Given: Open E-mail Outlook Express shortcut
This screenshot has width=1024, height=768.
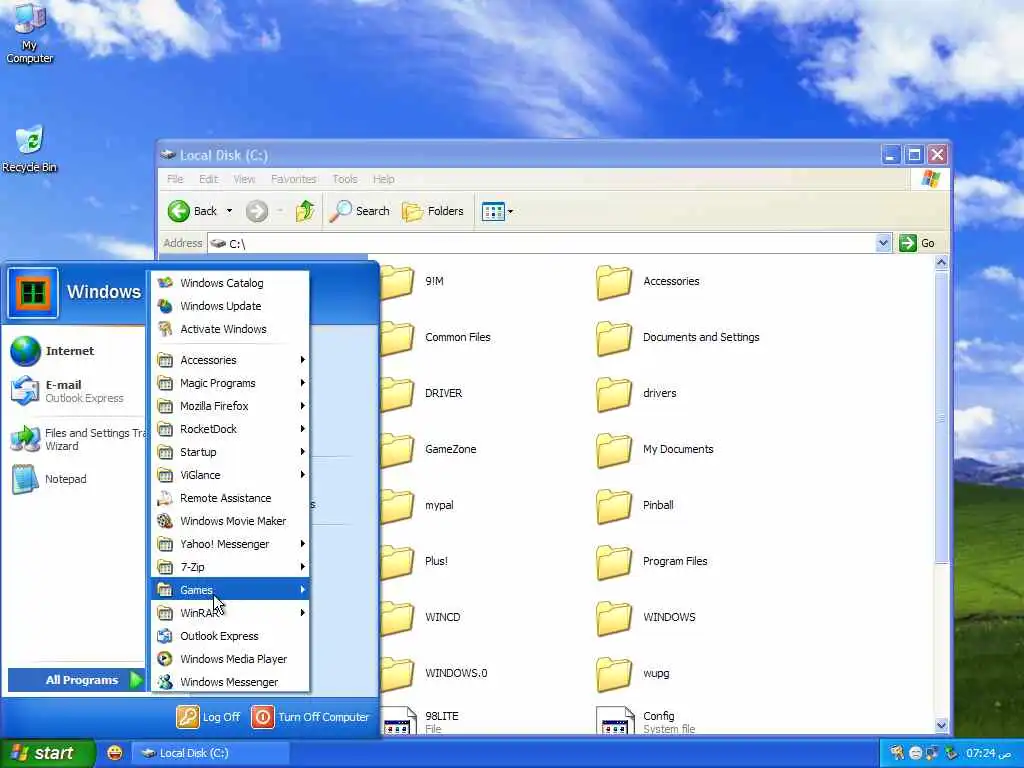Looking at the screenshot, I should point(74,391).
